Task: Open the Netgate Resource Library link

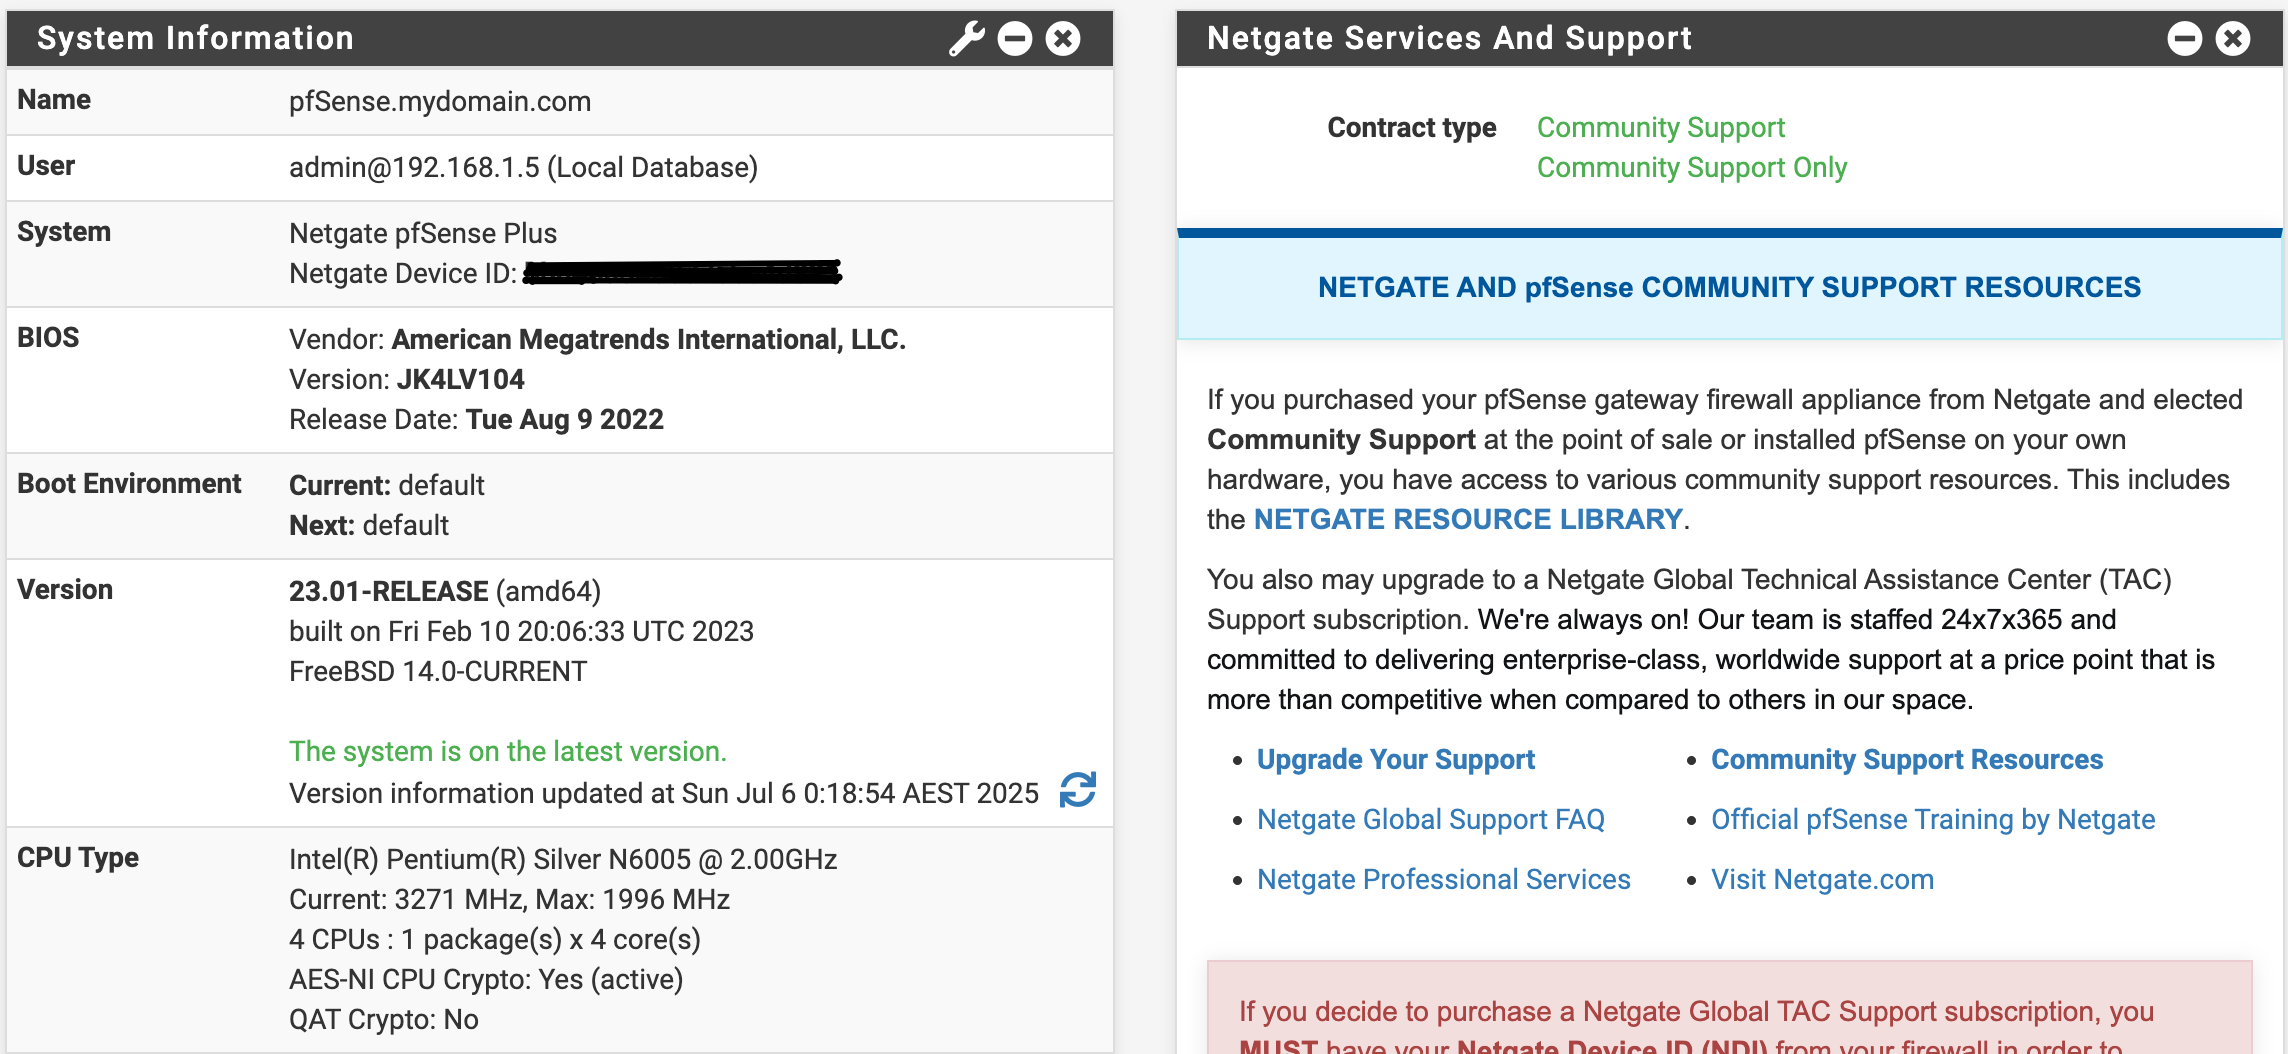Action: pyautogui.click(x=1467, y=520)
